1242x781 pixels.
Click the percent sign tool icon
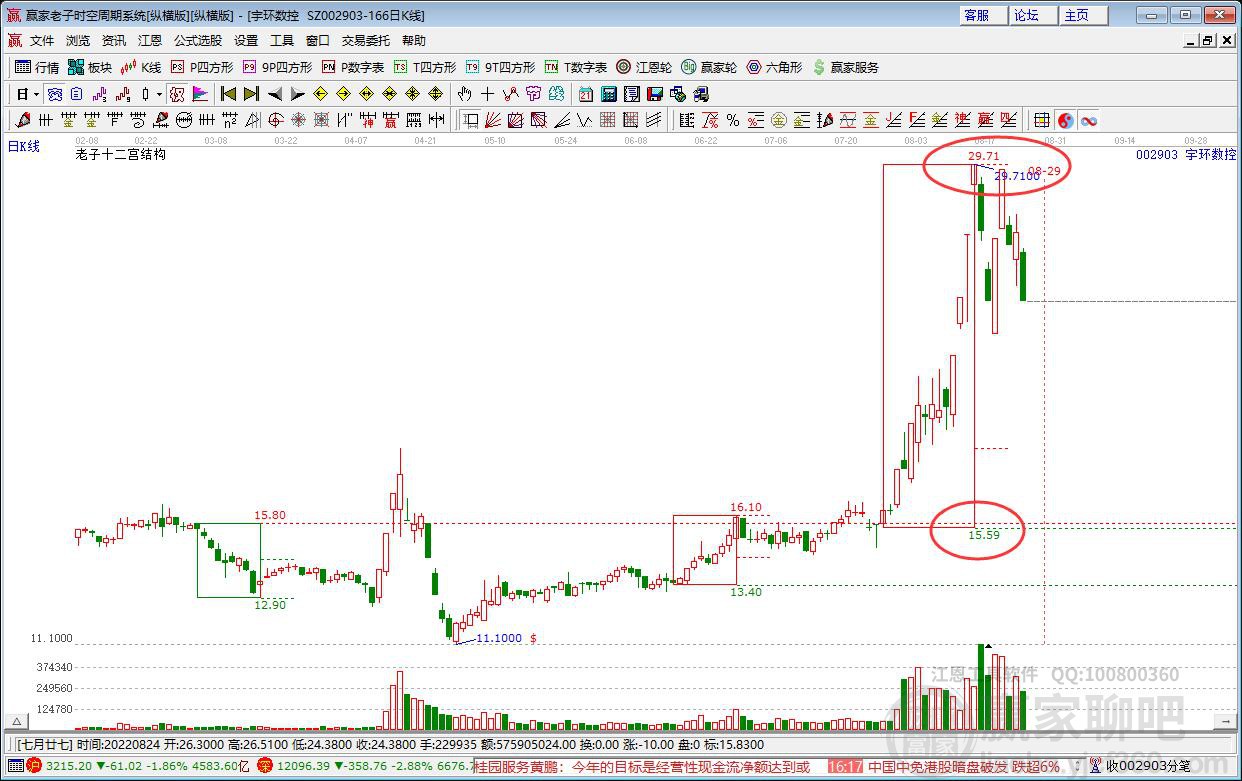[734, 120]
